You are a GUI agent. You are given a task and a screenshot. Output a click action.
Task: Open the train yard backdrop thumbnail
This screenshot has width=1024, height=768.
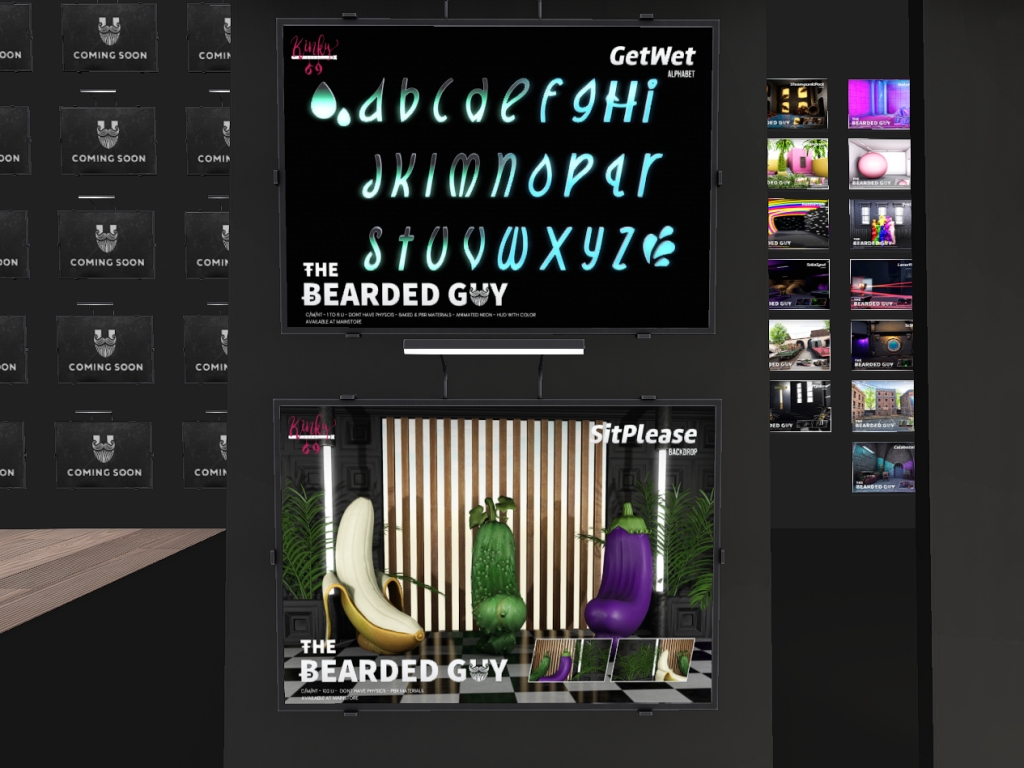pyautogui.click(x=799, y=345)
